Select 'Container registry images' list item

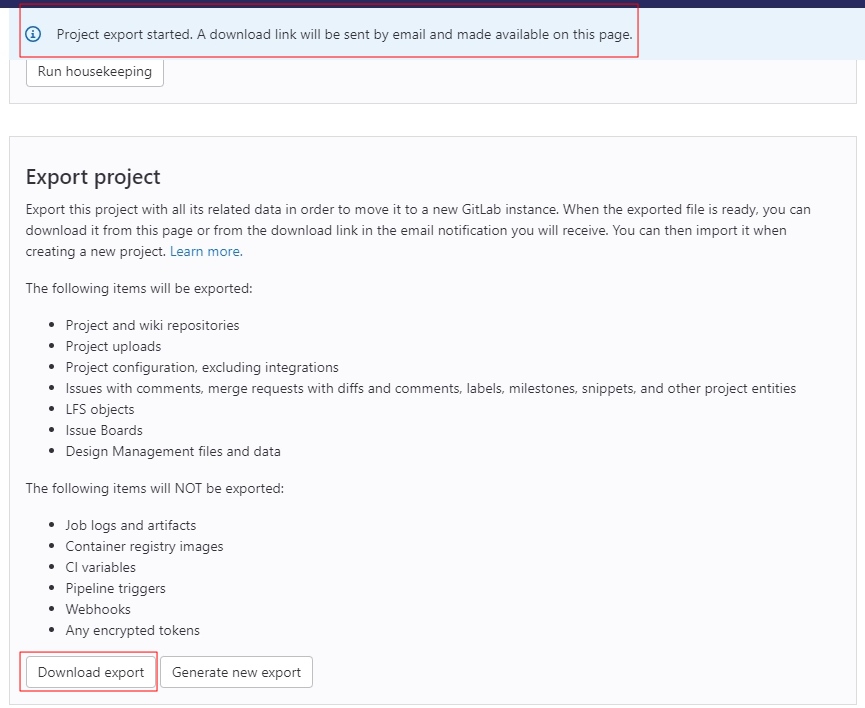(145, 546)
